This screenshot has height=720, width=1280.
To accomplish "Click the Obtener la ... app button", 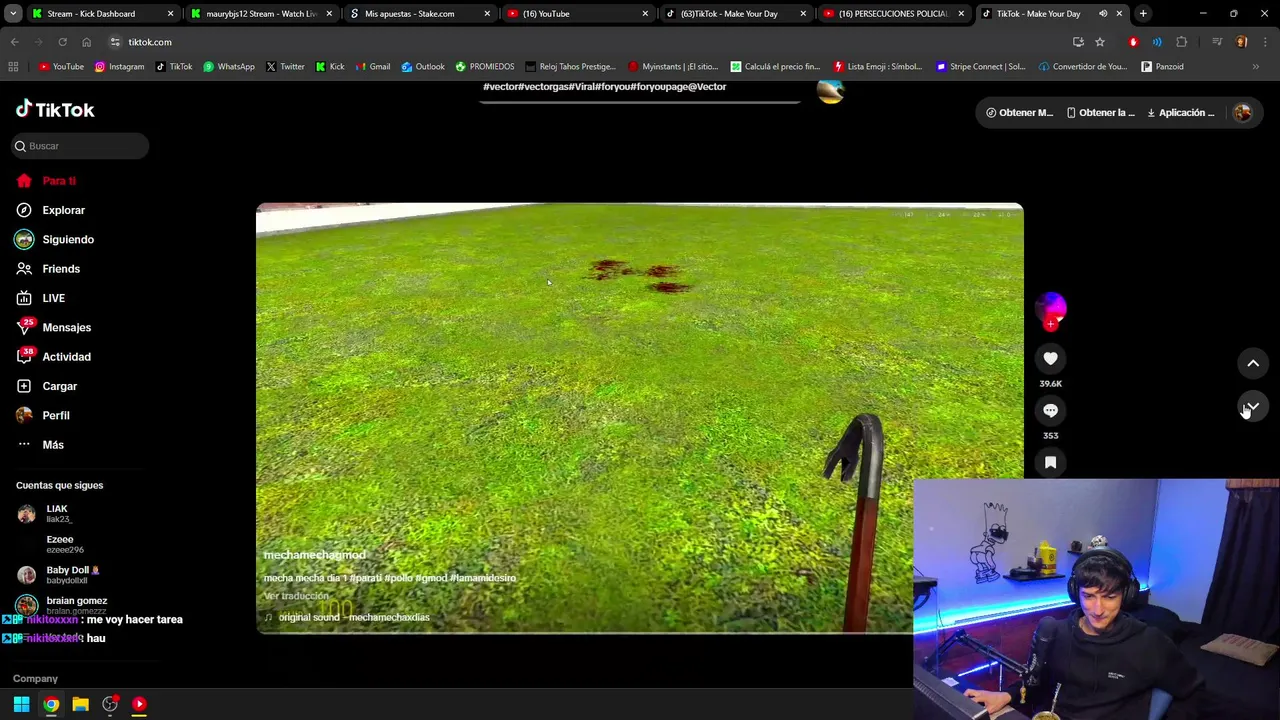I will [1100, 113].
